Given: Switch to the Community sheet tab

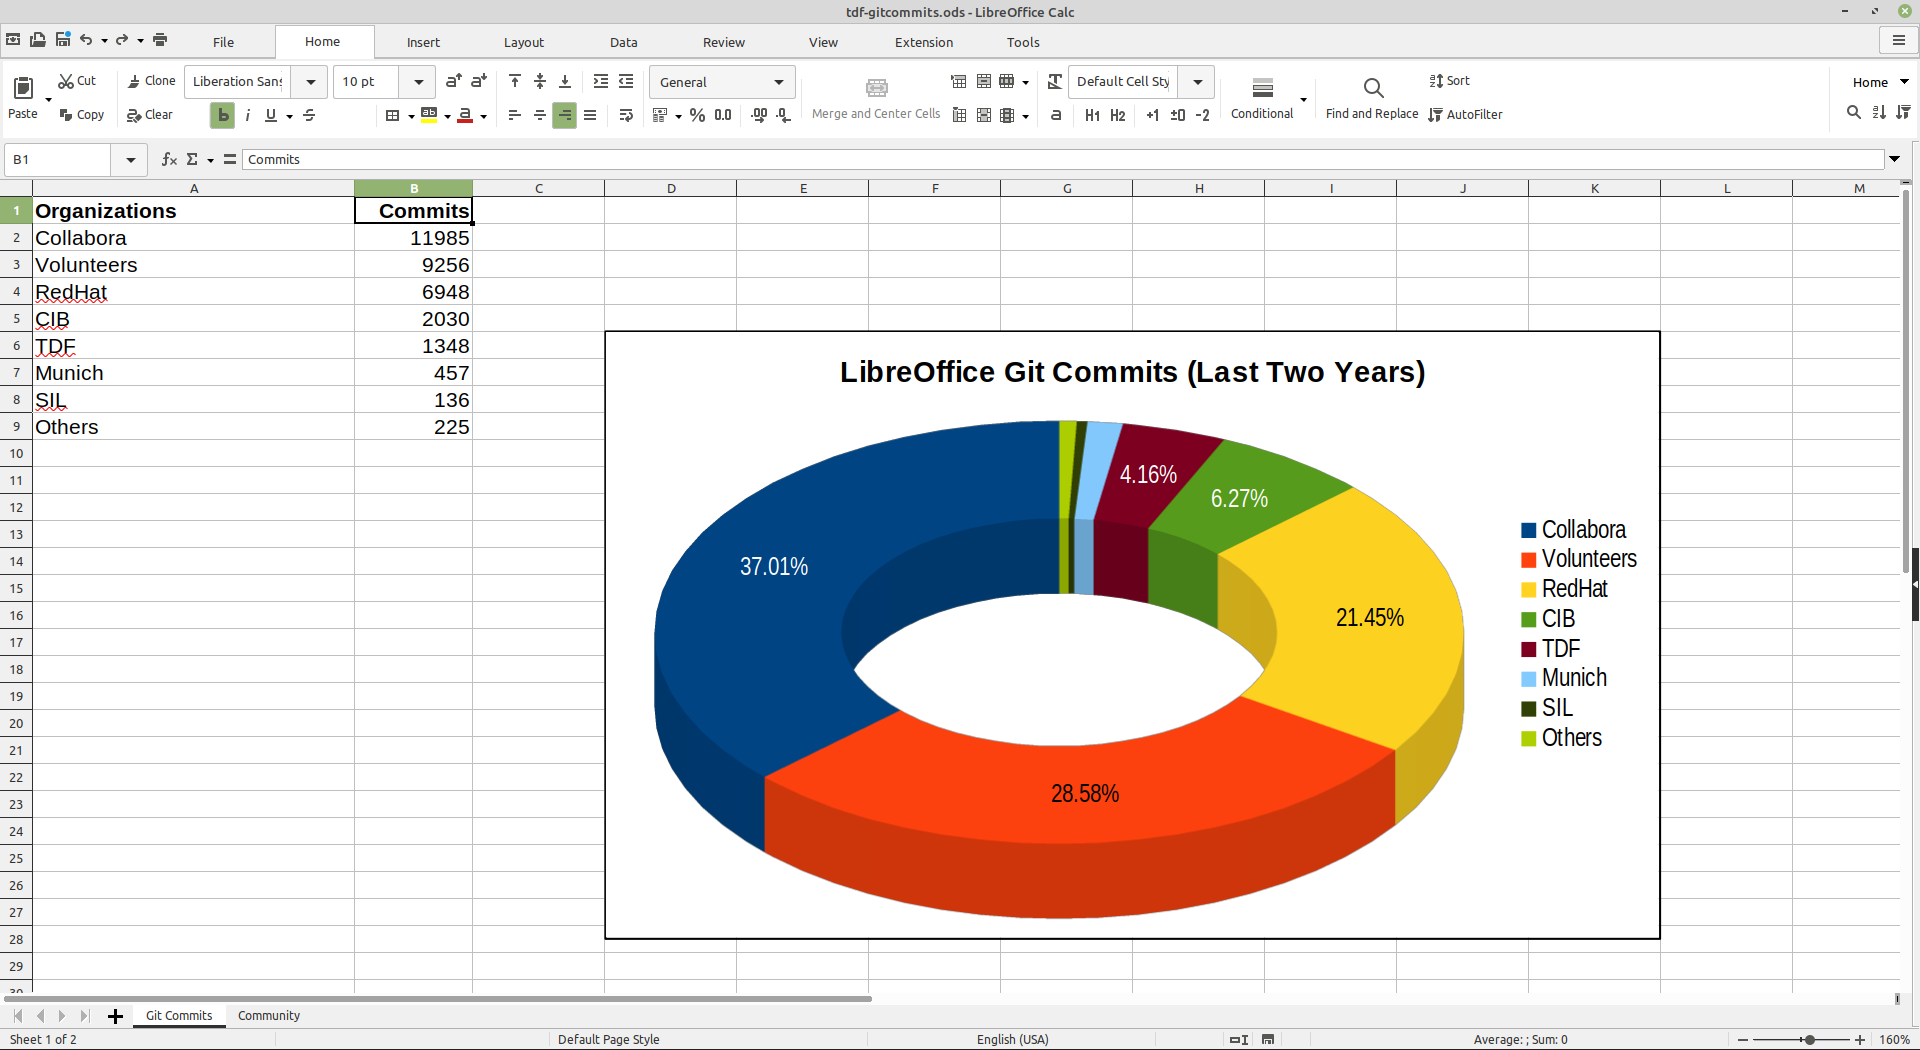Looking at the screenshot, I should (x=269, y=1015).
